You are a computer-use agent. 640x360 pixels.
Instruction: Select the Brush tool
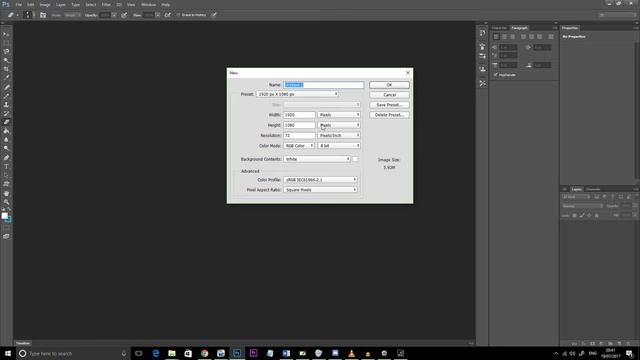(6, 96)
